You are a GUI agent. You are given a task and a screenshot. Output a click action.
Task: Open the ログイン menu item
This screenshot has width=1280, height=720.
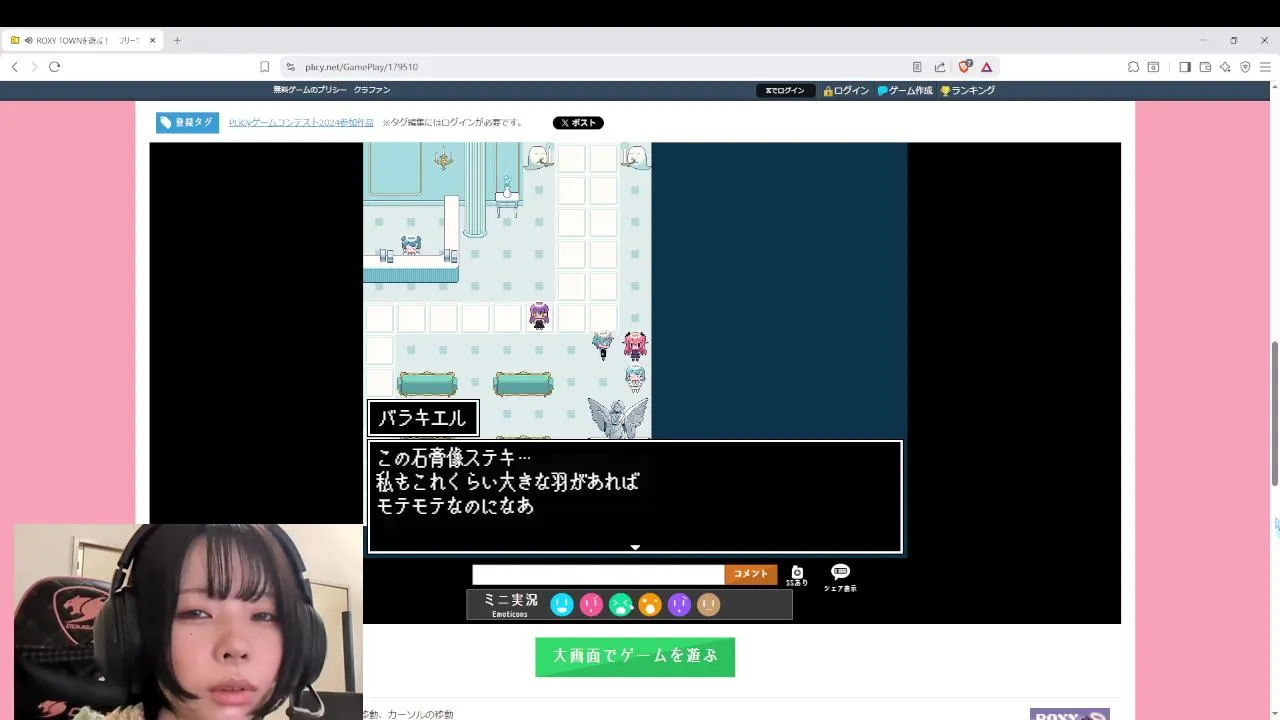(846, 90)
